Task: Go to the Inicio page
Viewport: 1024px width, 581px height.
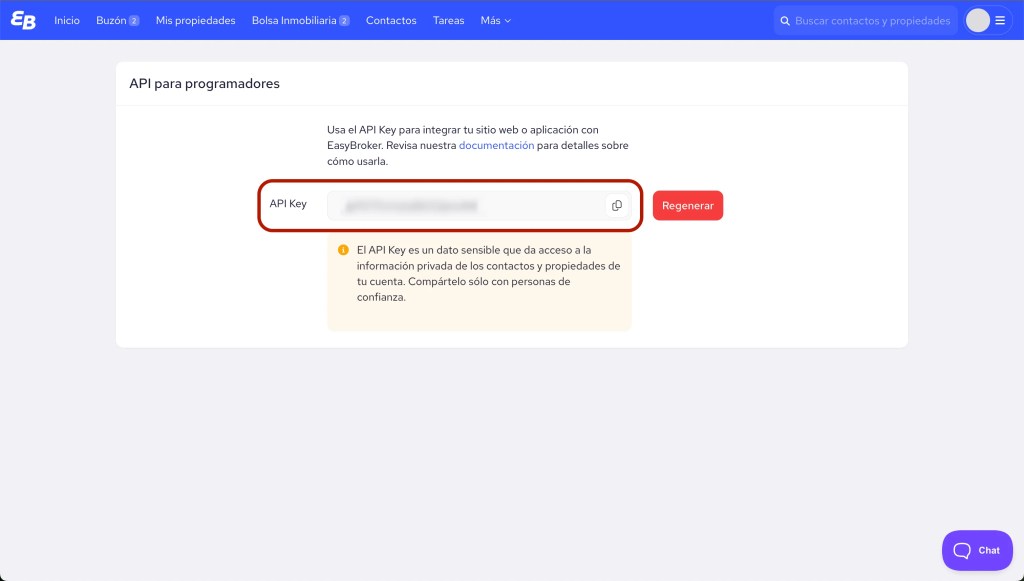Action: [67, 20]
